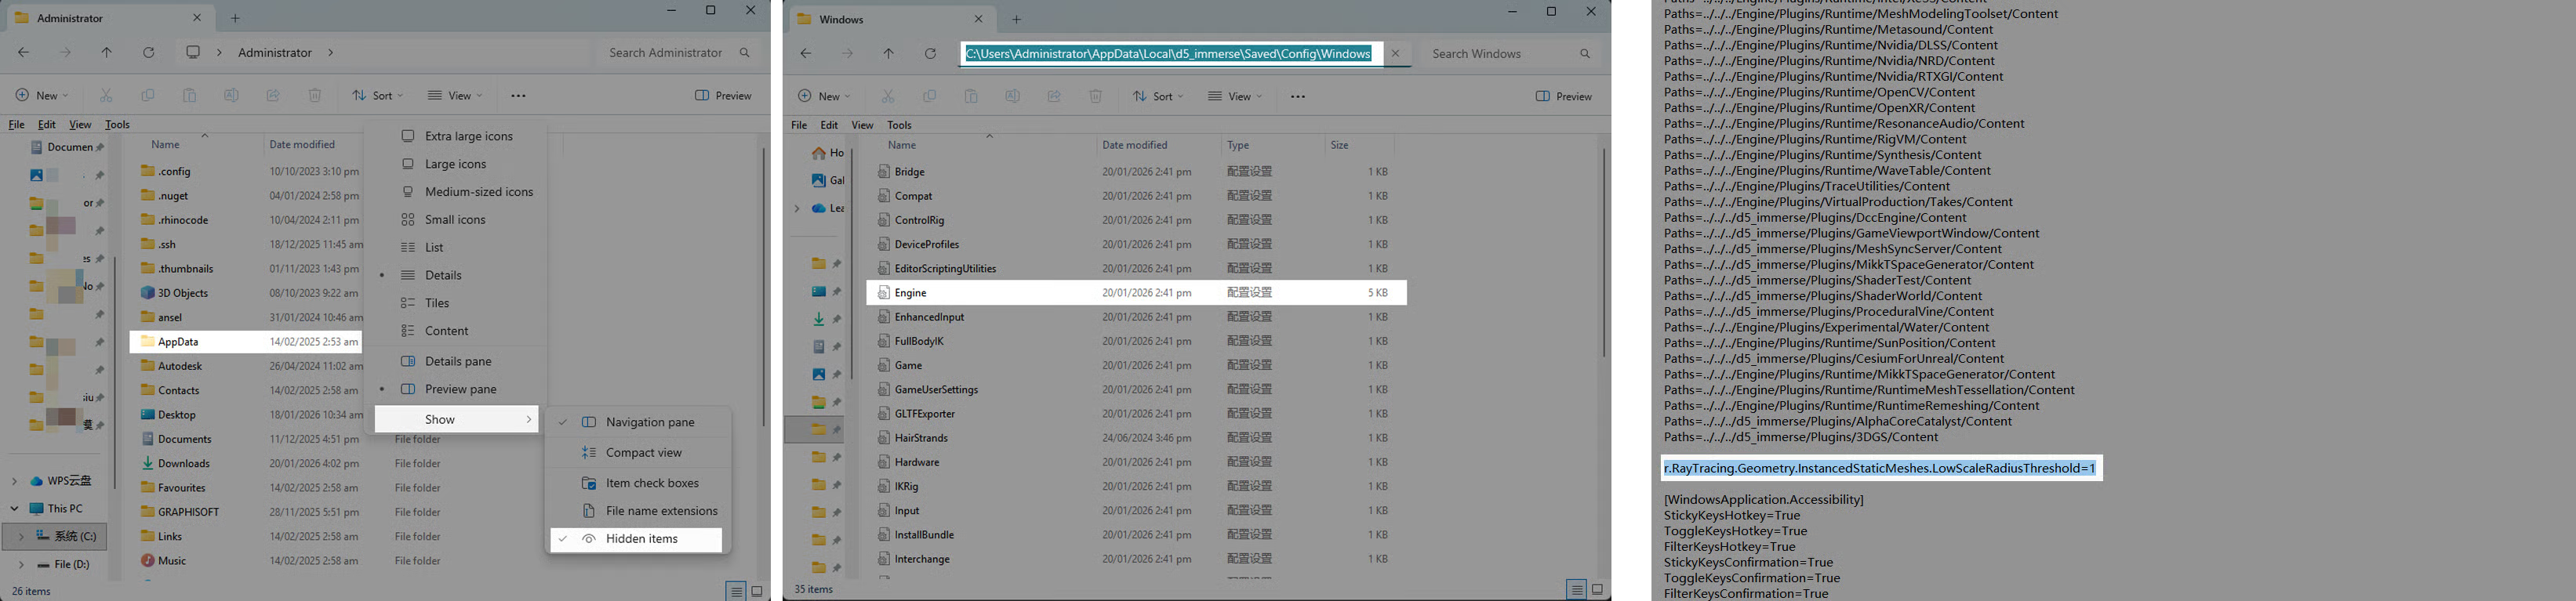Click Preview button in Windows window toolbar
Screen dimensions: 2576x601
coord(1563,97)
